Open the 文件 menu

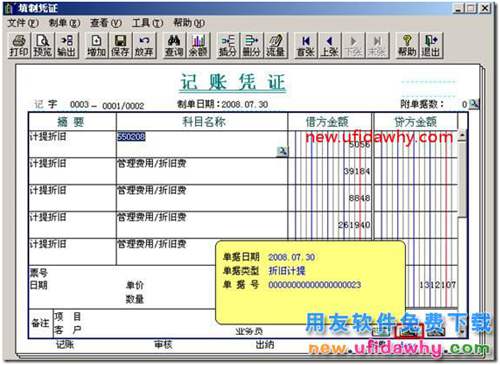pyautogui.click(x=23, y=23)
